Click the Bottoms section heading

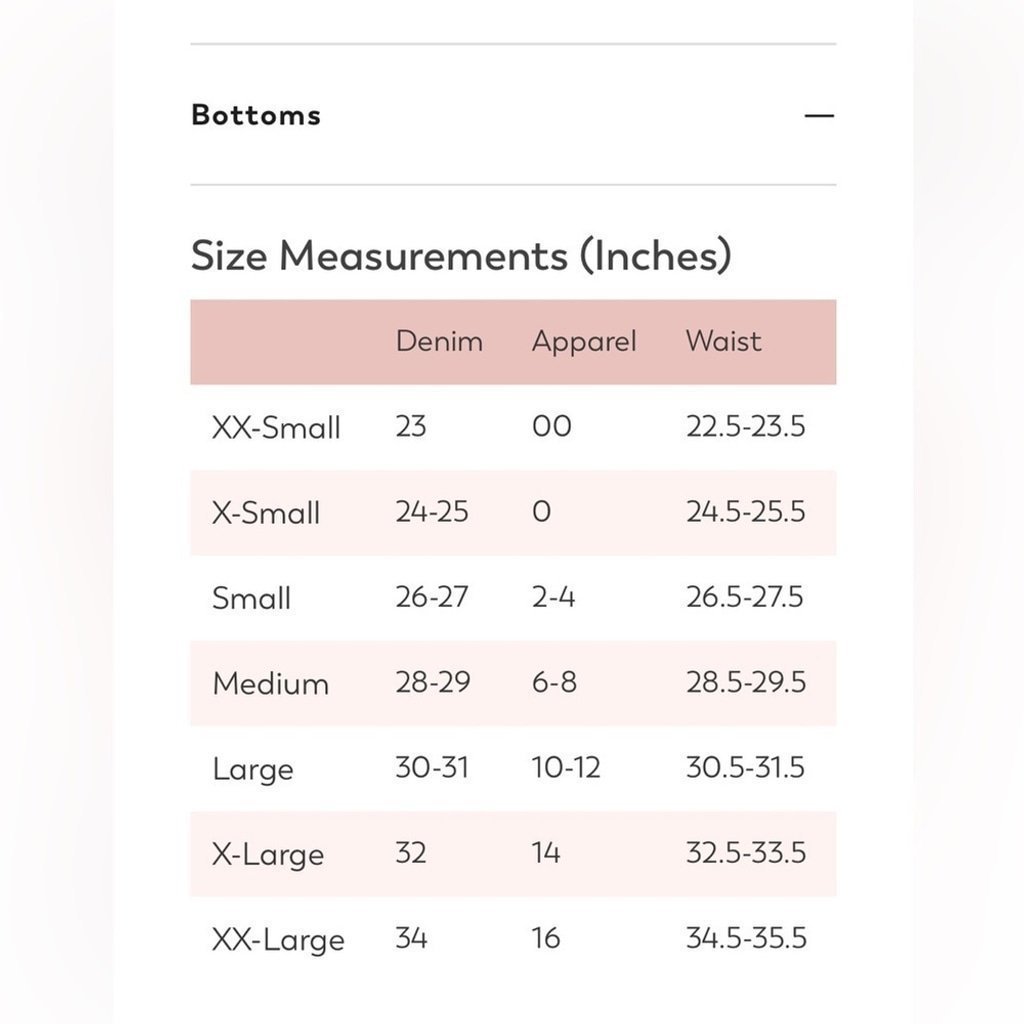coord(256,115)
